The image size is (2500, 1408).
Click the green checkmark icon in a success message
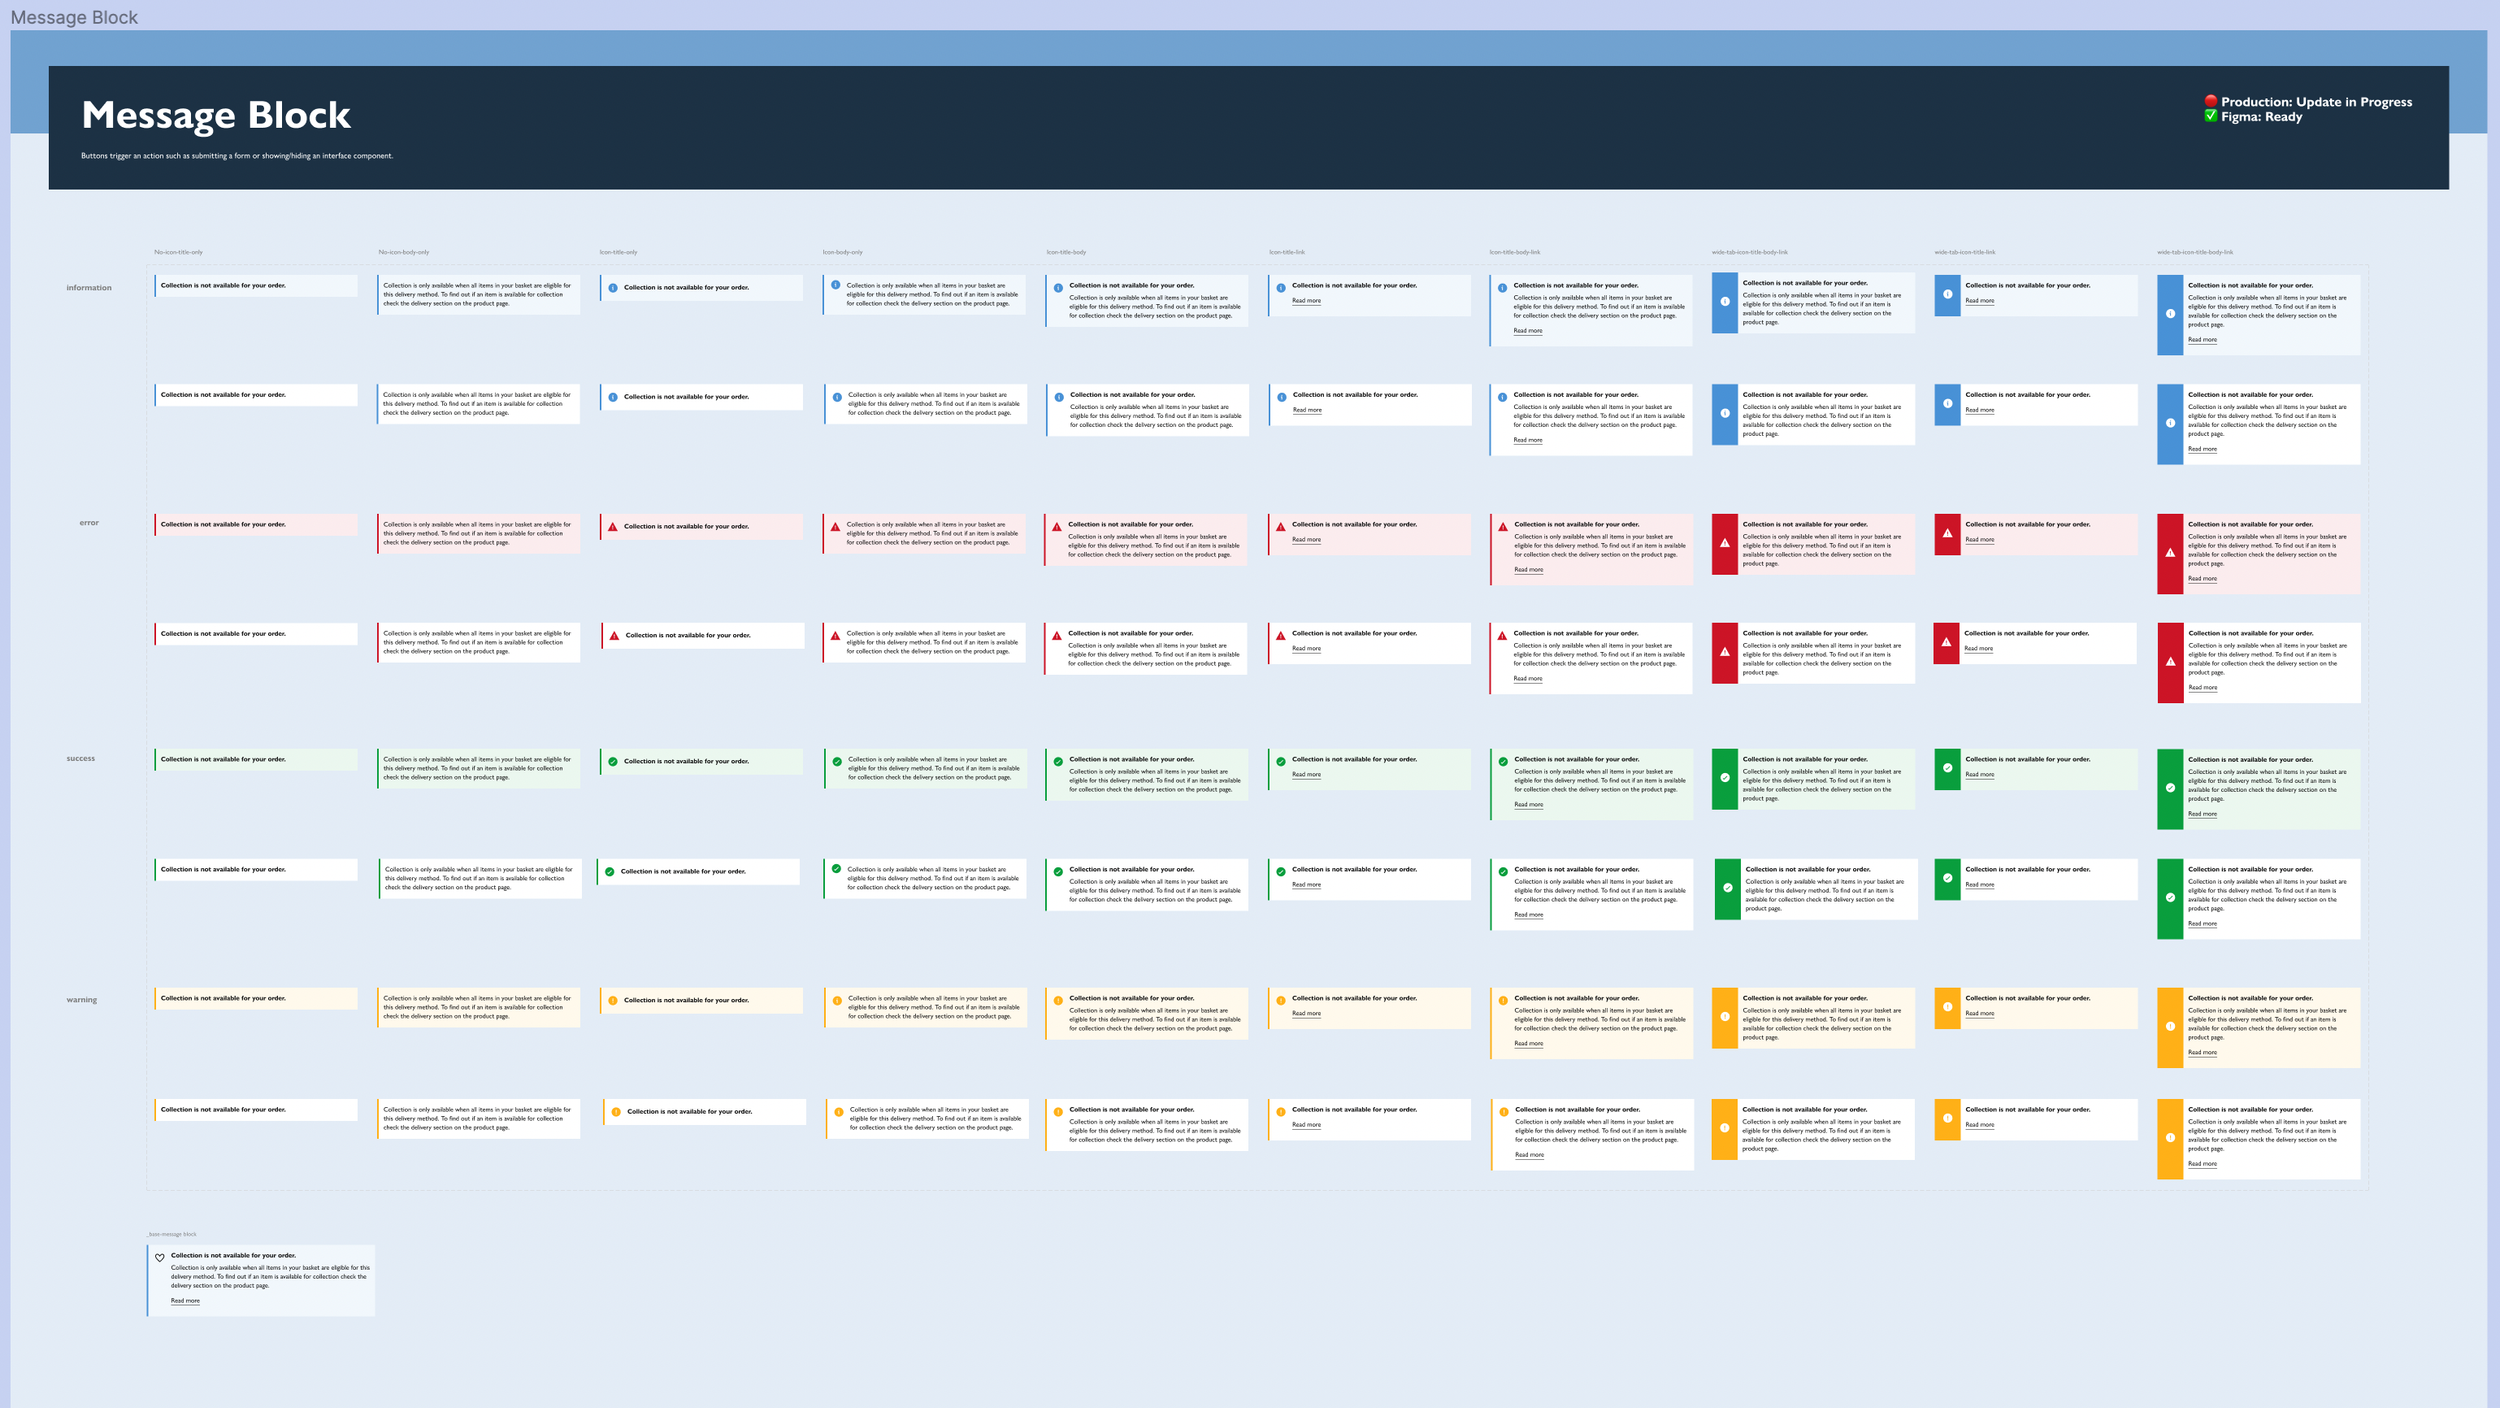(613, 761)
